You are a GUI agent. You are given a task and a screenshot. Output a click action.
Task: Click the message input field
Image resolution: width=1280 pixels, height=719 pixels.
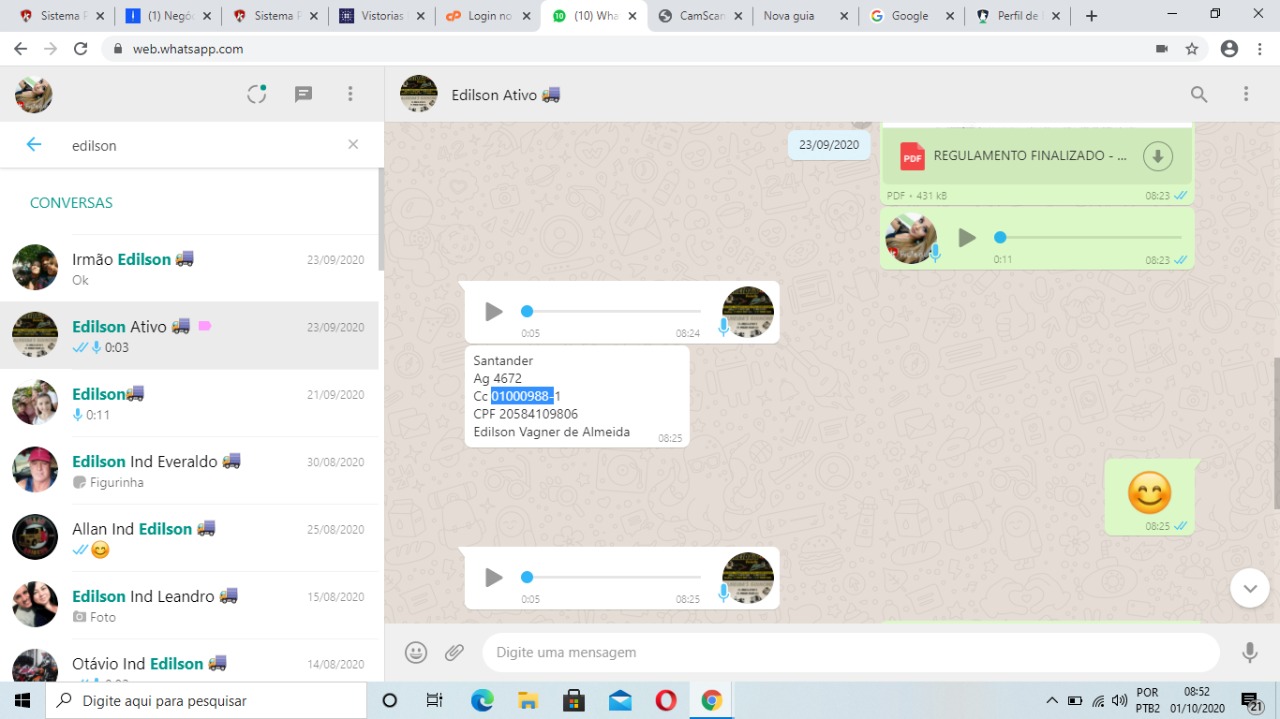point(850,652)
